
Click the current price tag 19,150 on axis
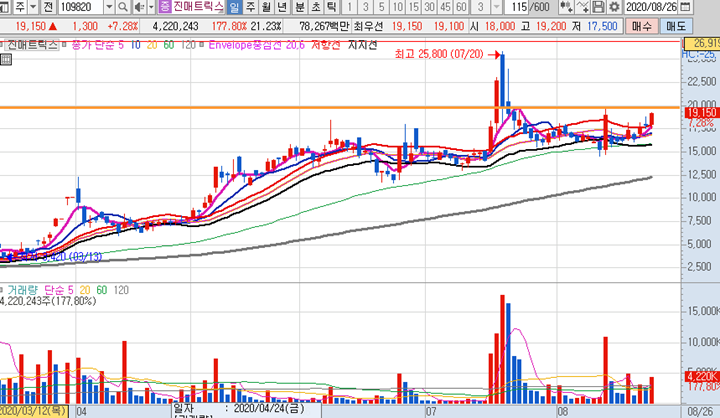702,113
